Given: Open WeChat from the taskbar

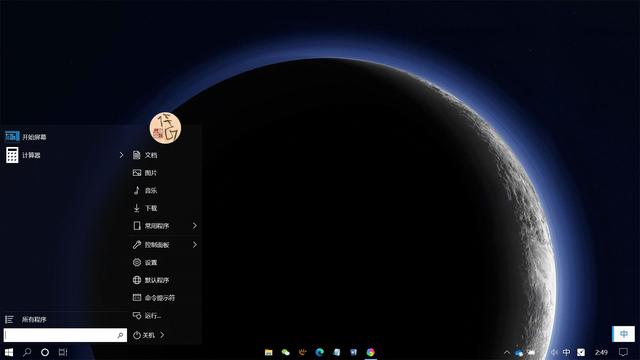Looking at the screenshot, I should [285, 352].
